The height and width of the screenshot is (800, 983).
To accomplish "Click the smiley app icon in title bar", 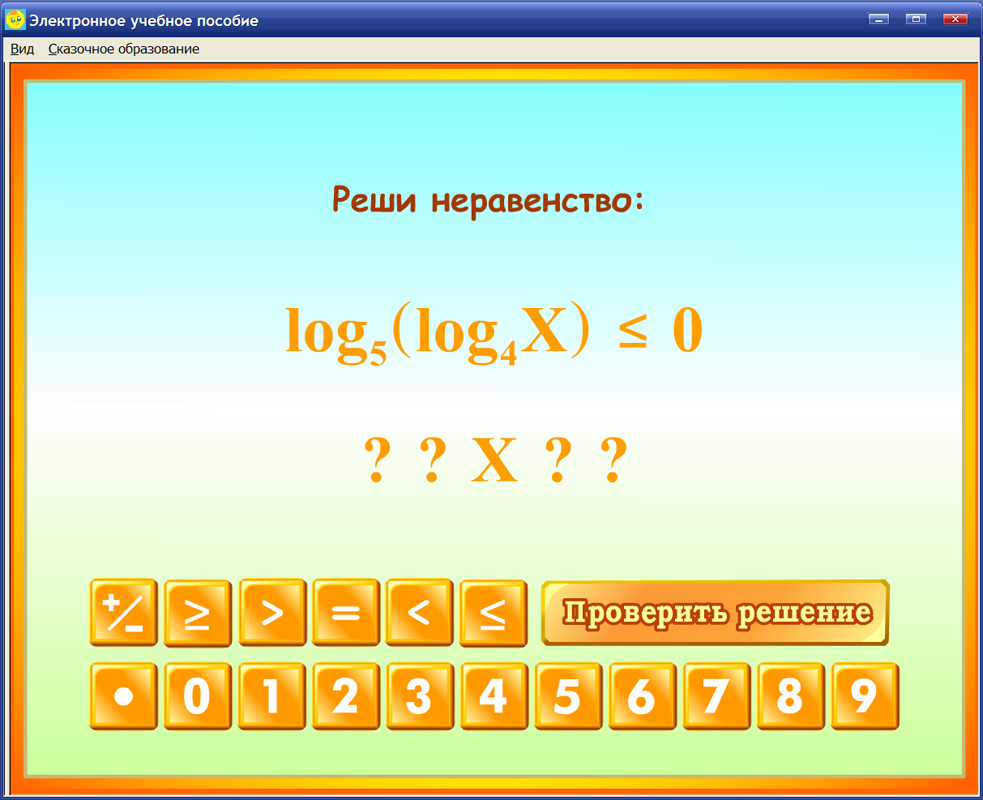I will [x=16, y=17].
